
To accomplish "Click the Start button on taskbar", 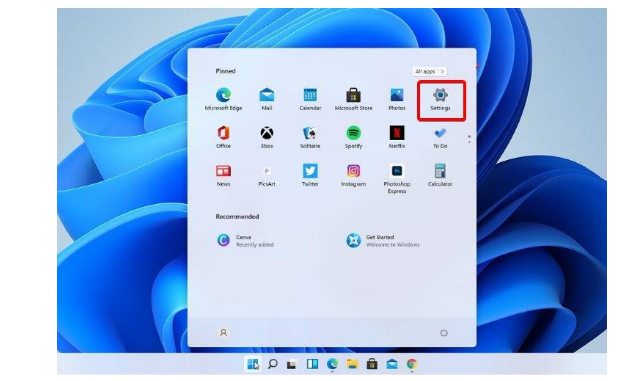I will click(253, 364).
